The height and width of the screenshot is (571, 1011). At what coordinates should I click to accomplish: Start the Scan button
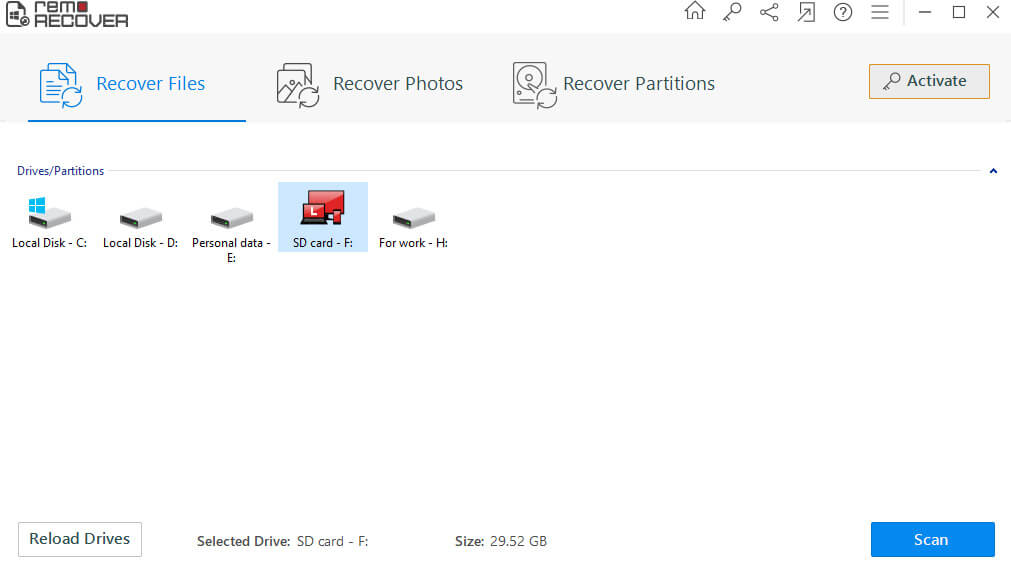tap(932, 539)
